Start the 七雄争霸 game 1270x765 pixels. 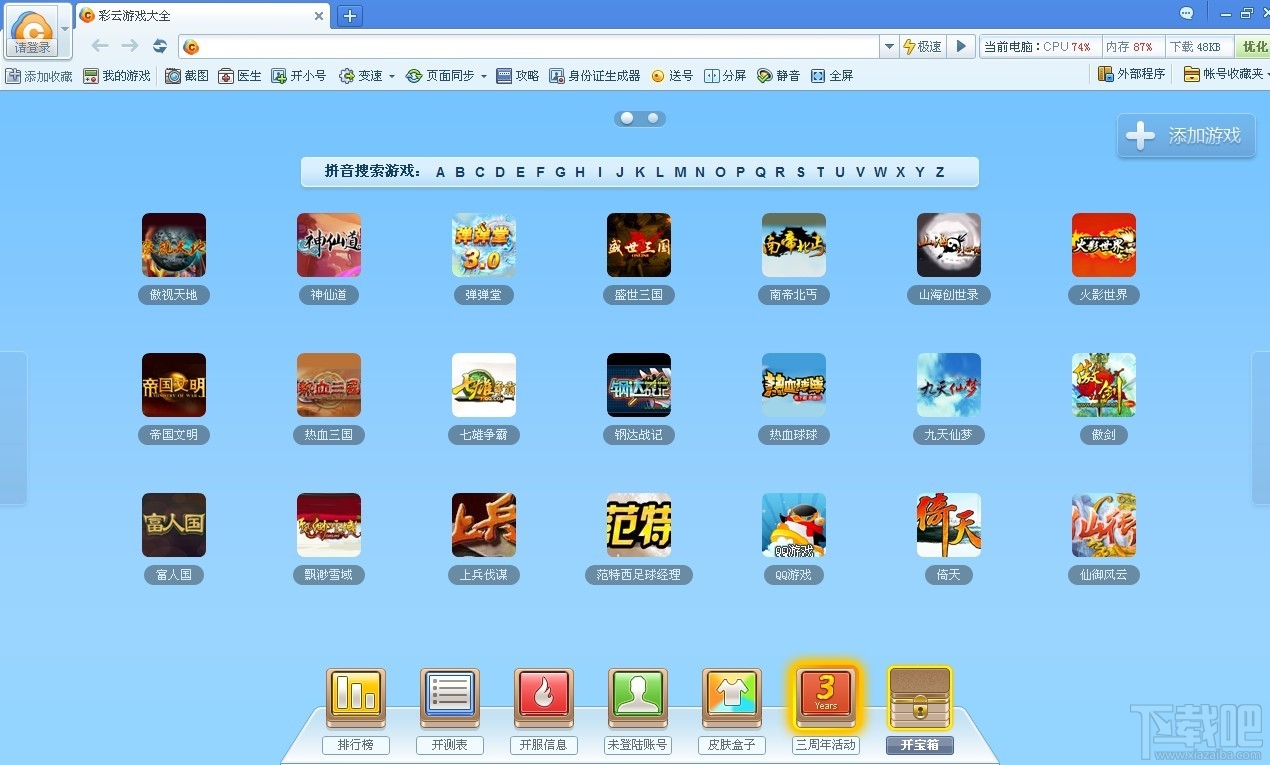(484, 385)
